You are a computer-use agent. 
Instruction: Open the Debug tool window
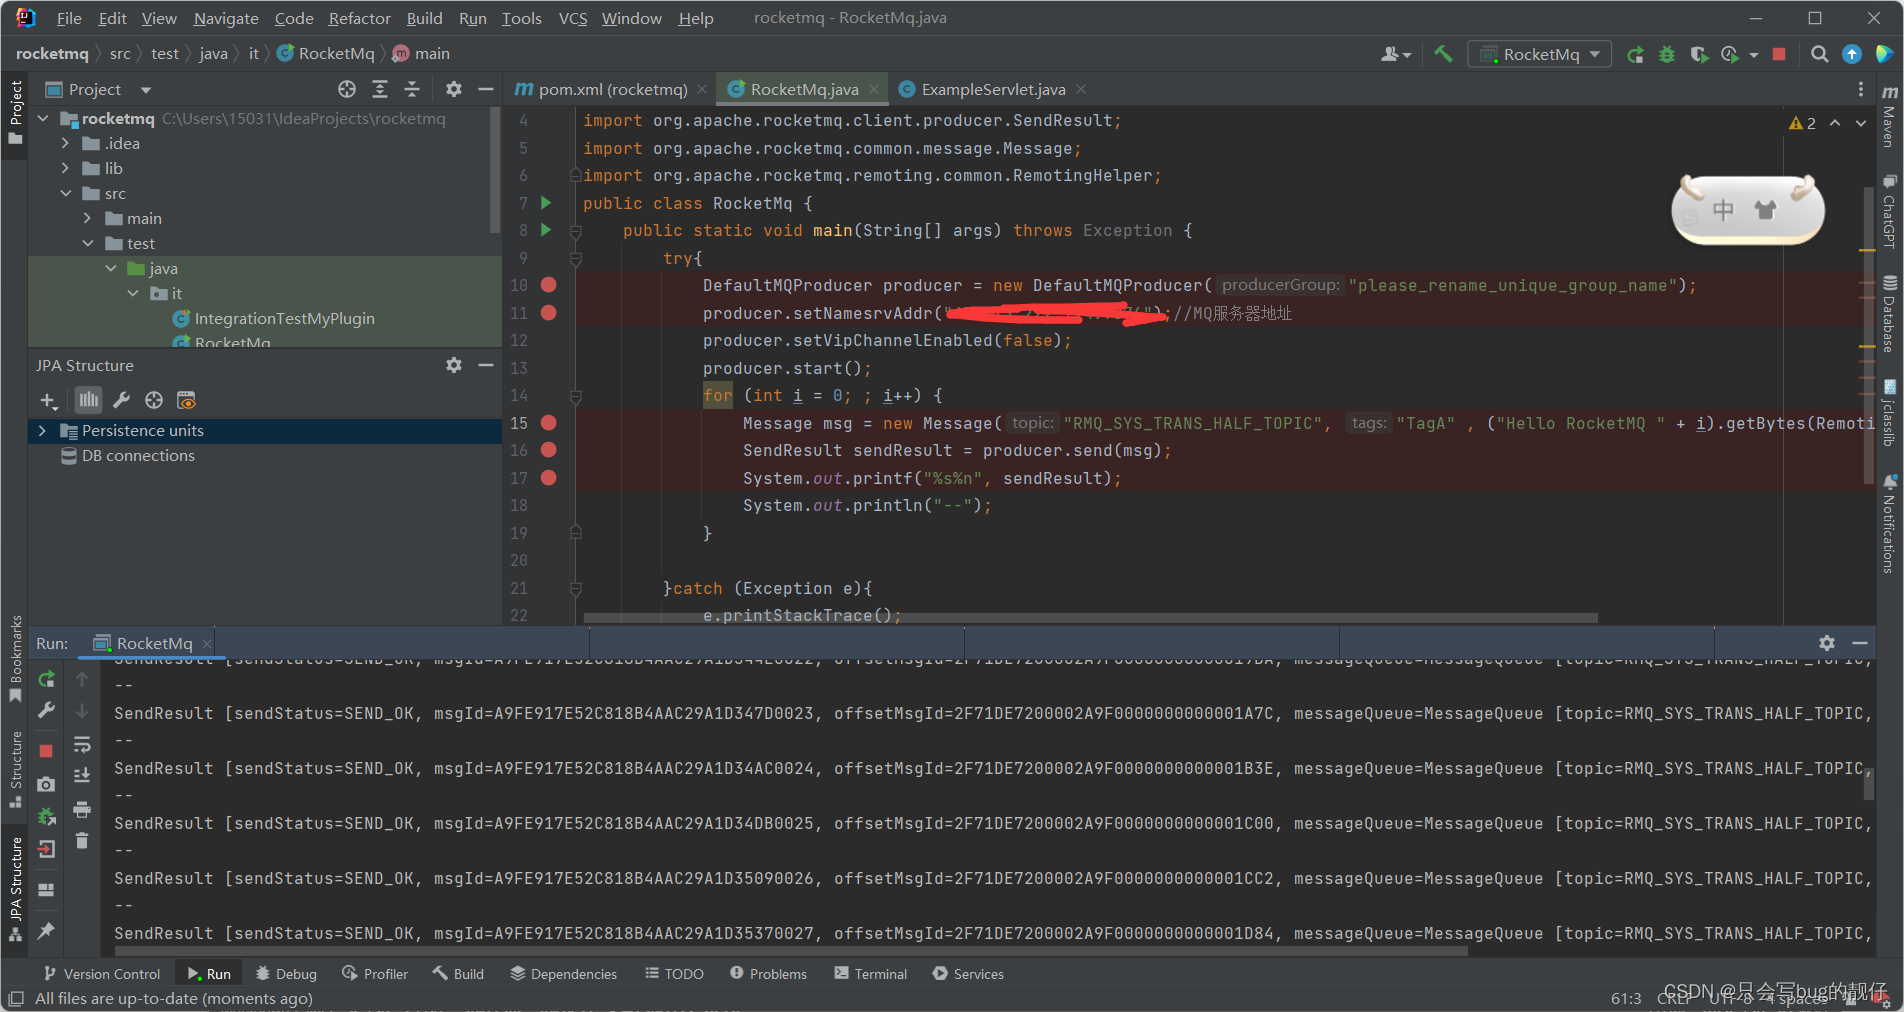[x=286, y=973]
